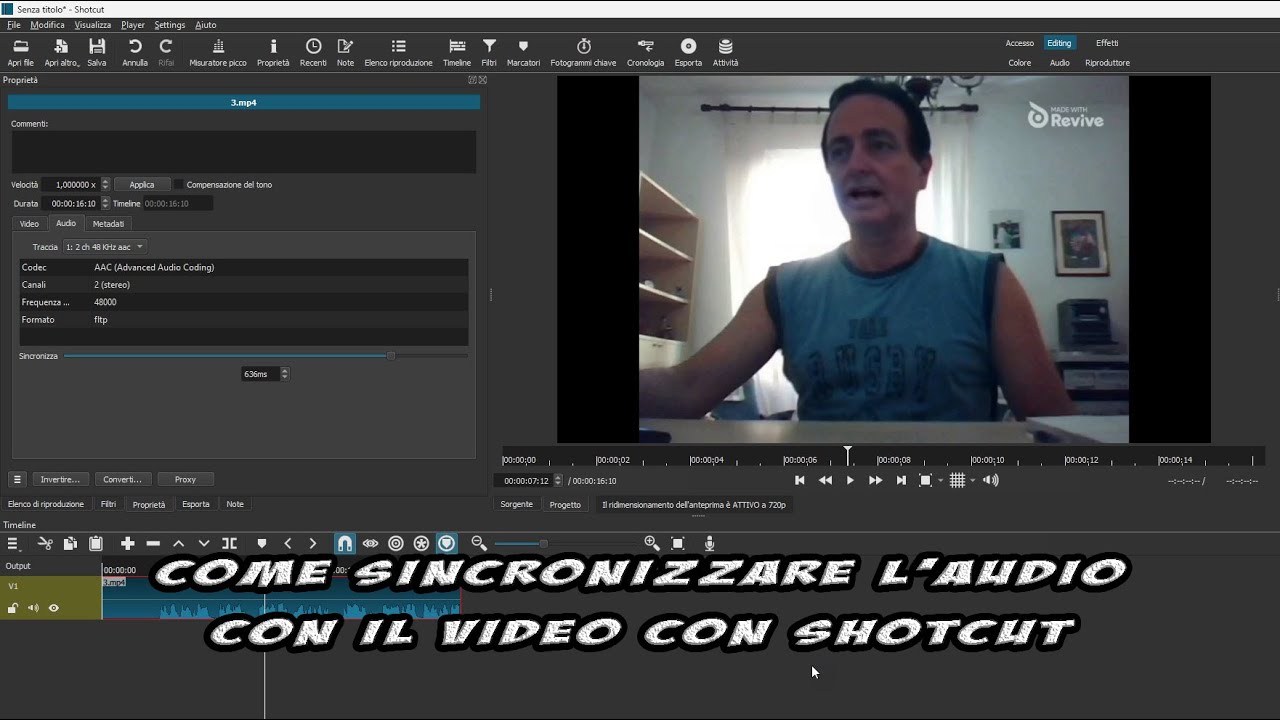This screenshot has width=1280, height=720.
Task: Append clip with timeline plus icon
Action: tap(127, 543)
